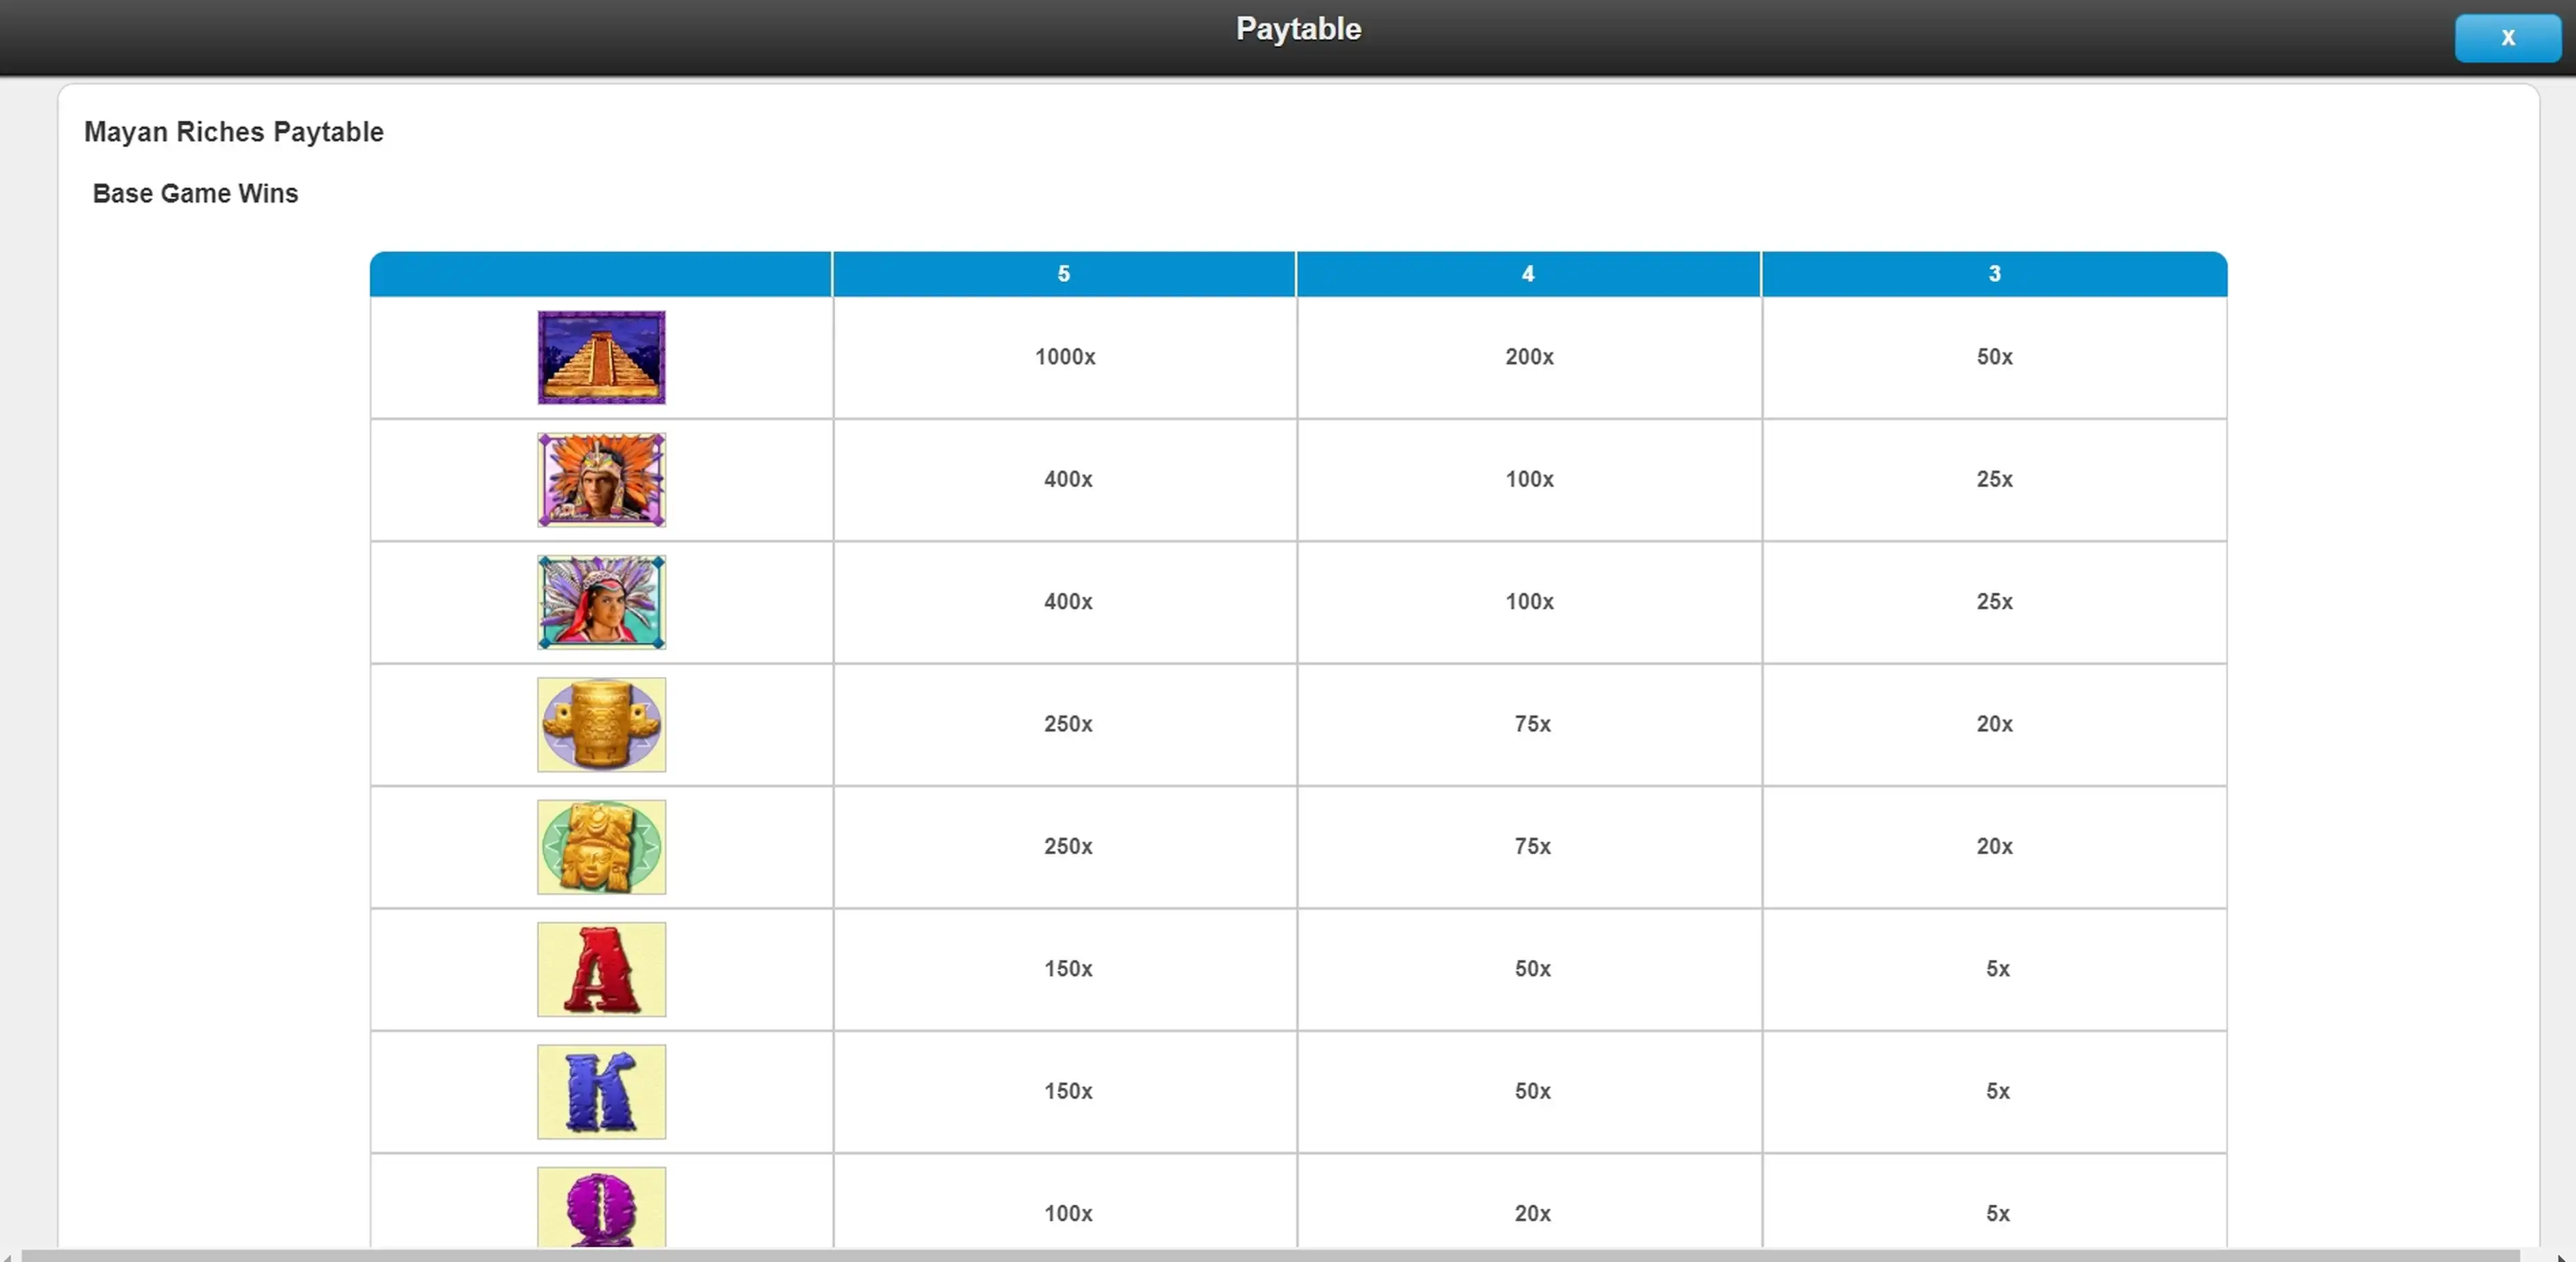Click 25x in the Mayan princess row
Screen dimensions: 2576x1262
click(x=1994, y=602)
